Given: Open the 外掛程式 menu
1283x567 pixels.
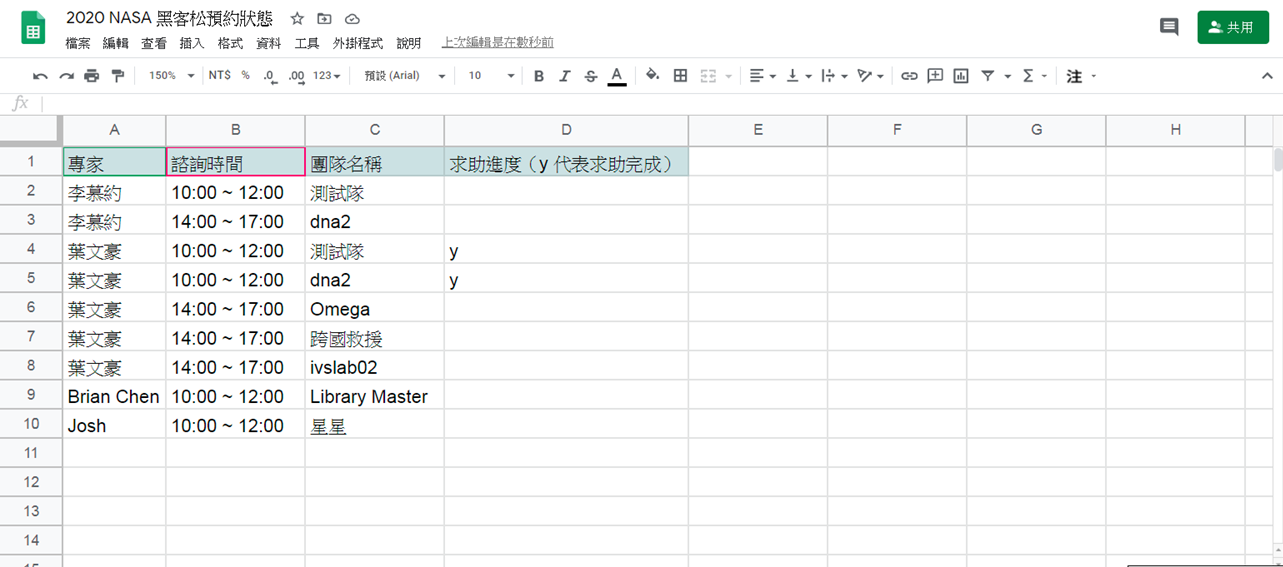Looking at the screenshot, I should 358,43.
